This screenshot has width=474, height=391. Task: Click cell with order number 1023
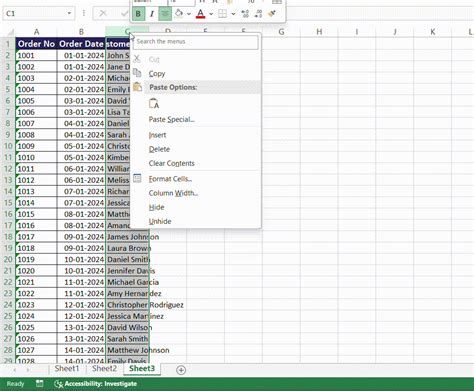(x=36, y=305)
